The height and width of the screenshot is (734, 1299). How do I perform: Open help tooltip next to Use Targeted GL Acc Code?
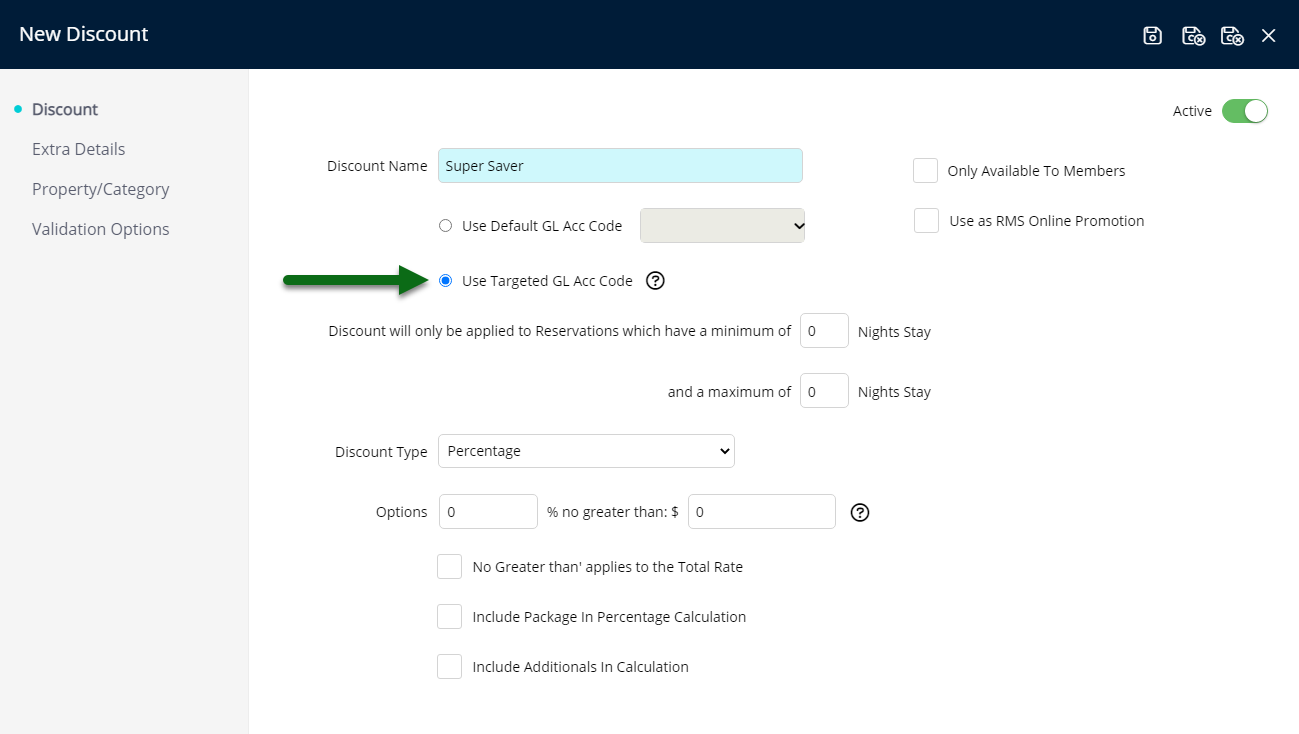tap(655, 281)
